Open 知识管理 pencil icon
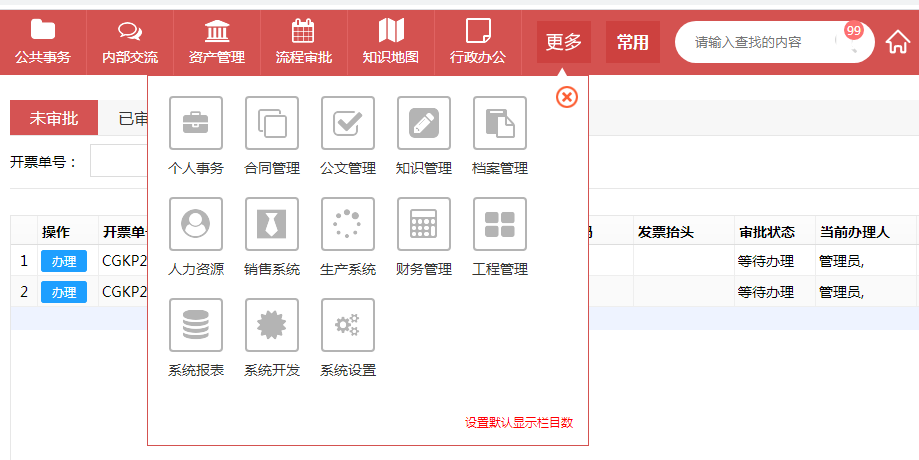Image resolution: width=919 pixels, height=460 pixels. tap(424, 124)
